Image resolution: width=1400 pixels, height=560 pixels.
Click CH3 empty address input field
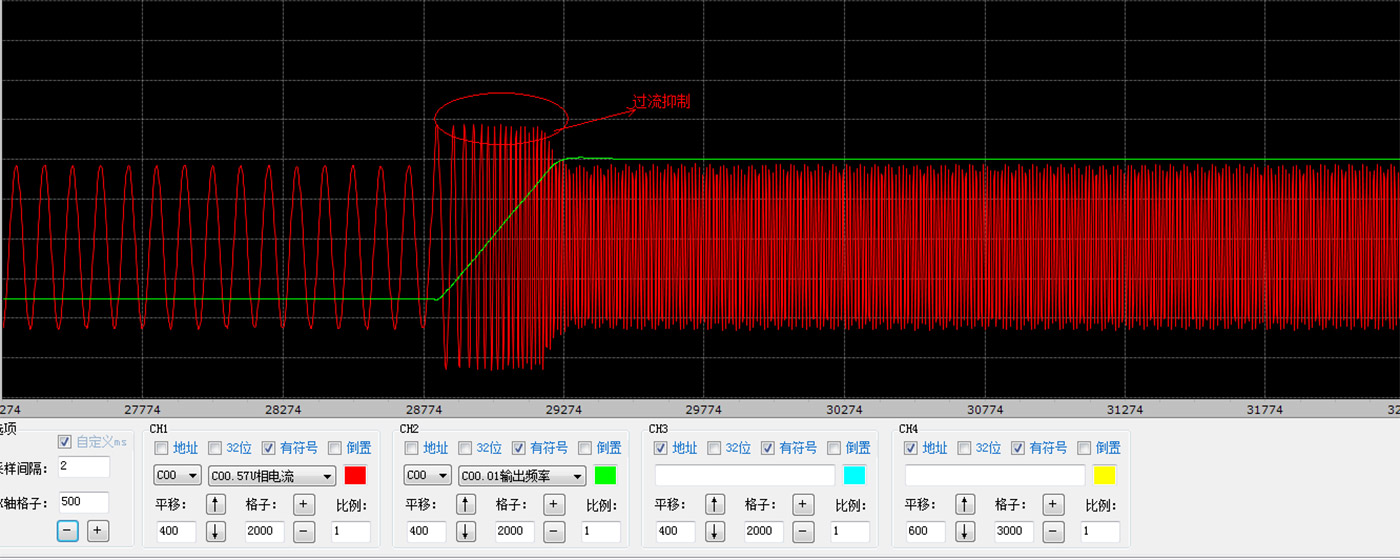745,475
